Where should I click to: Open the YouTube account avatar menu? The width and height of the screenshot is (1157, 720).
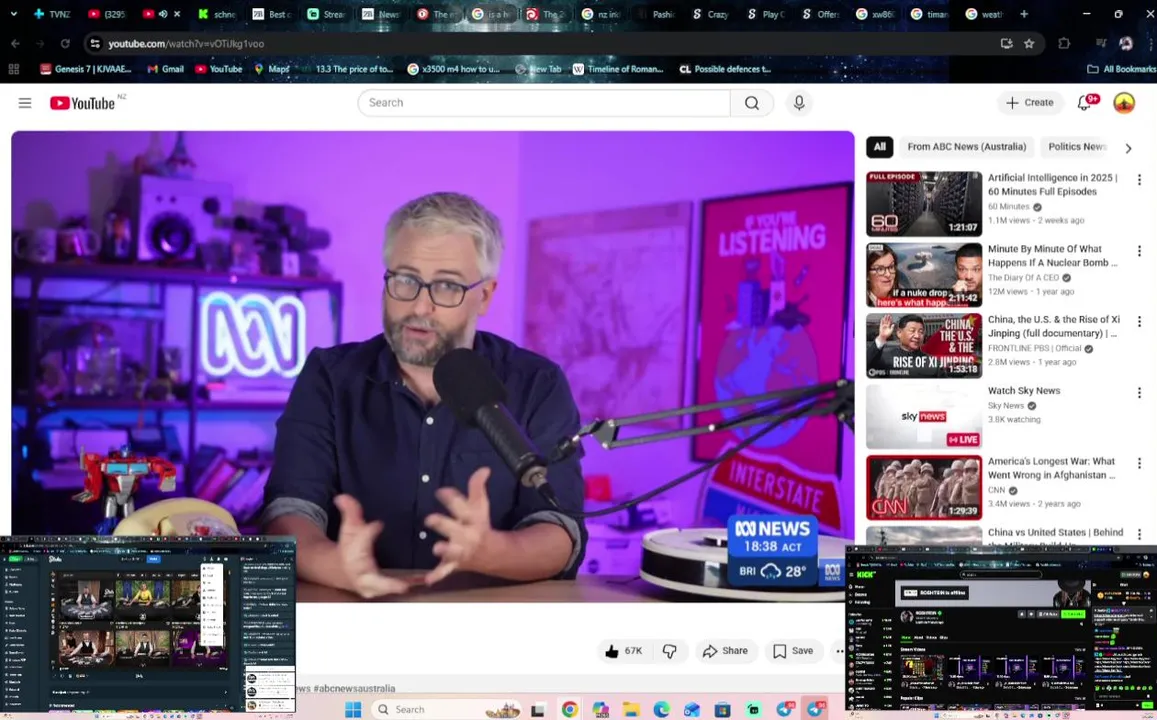[x=1124, y=103]
